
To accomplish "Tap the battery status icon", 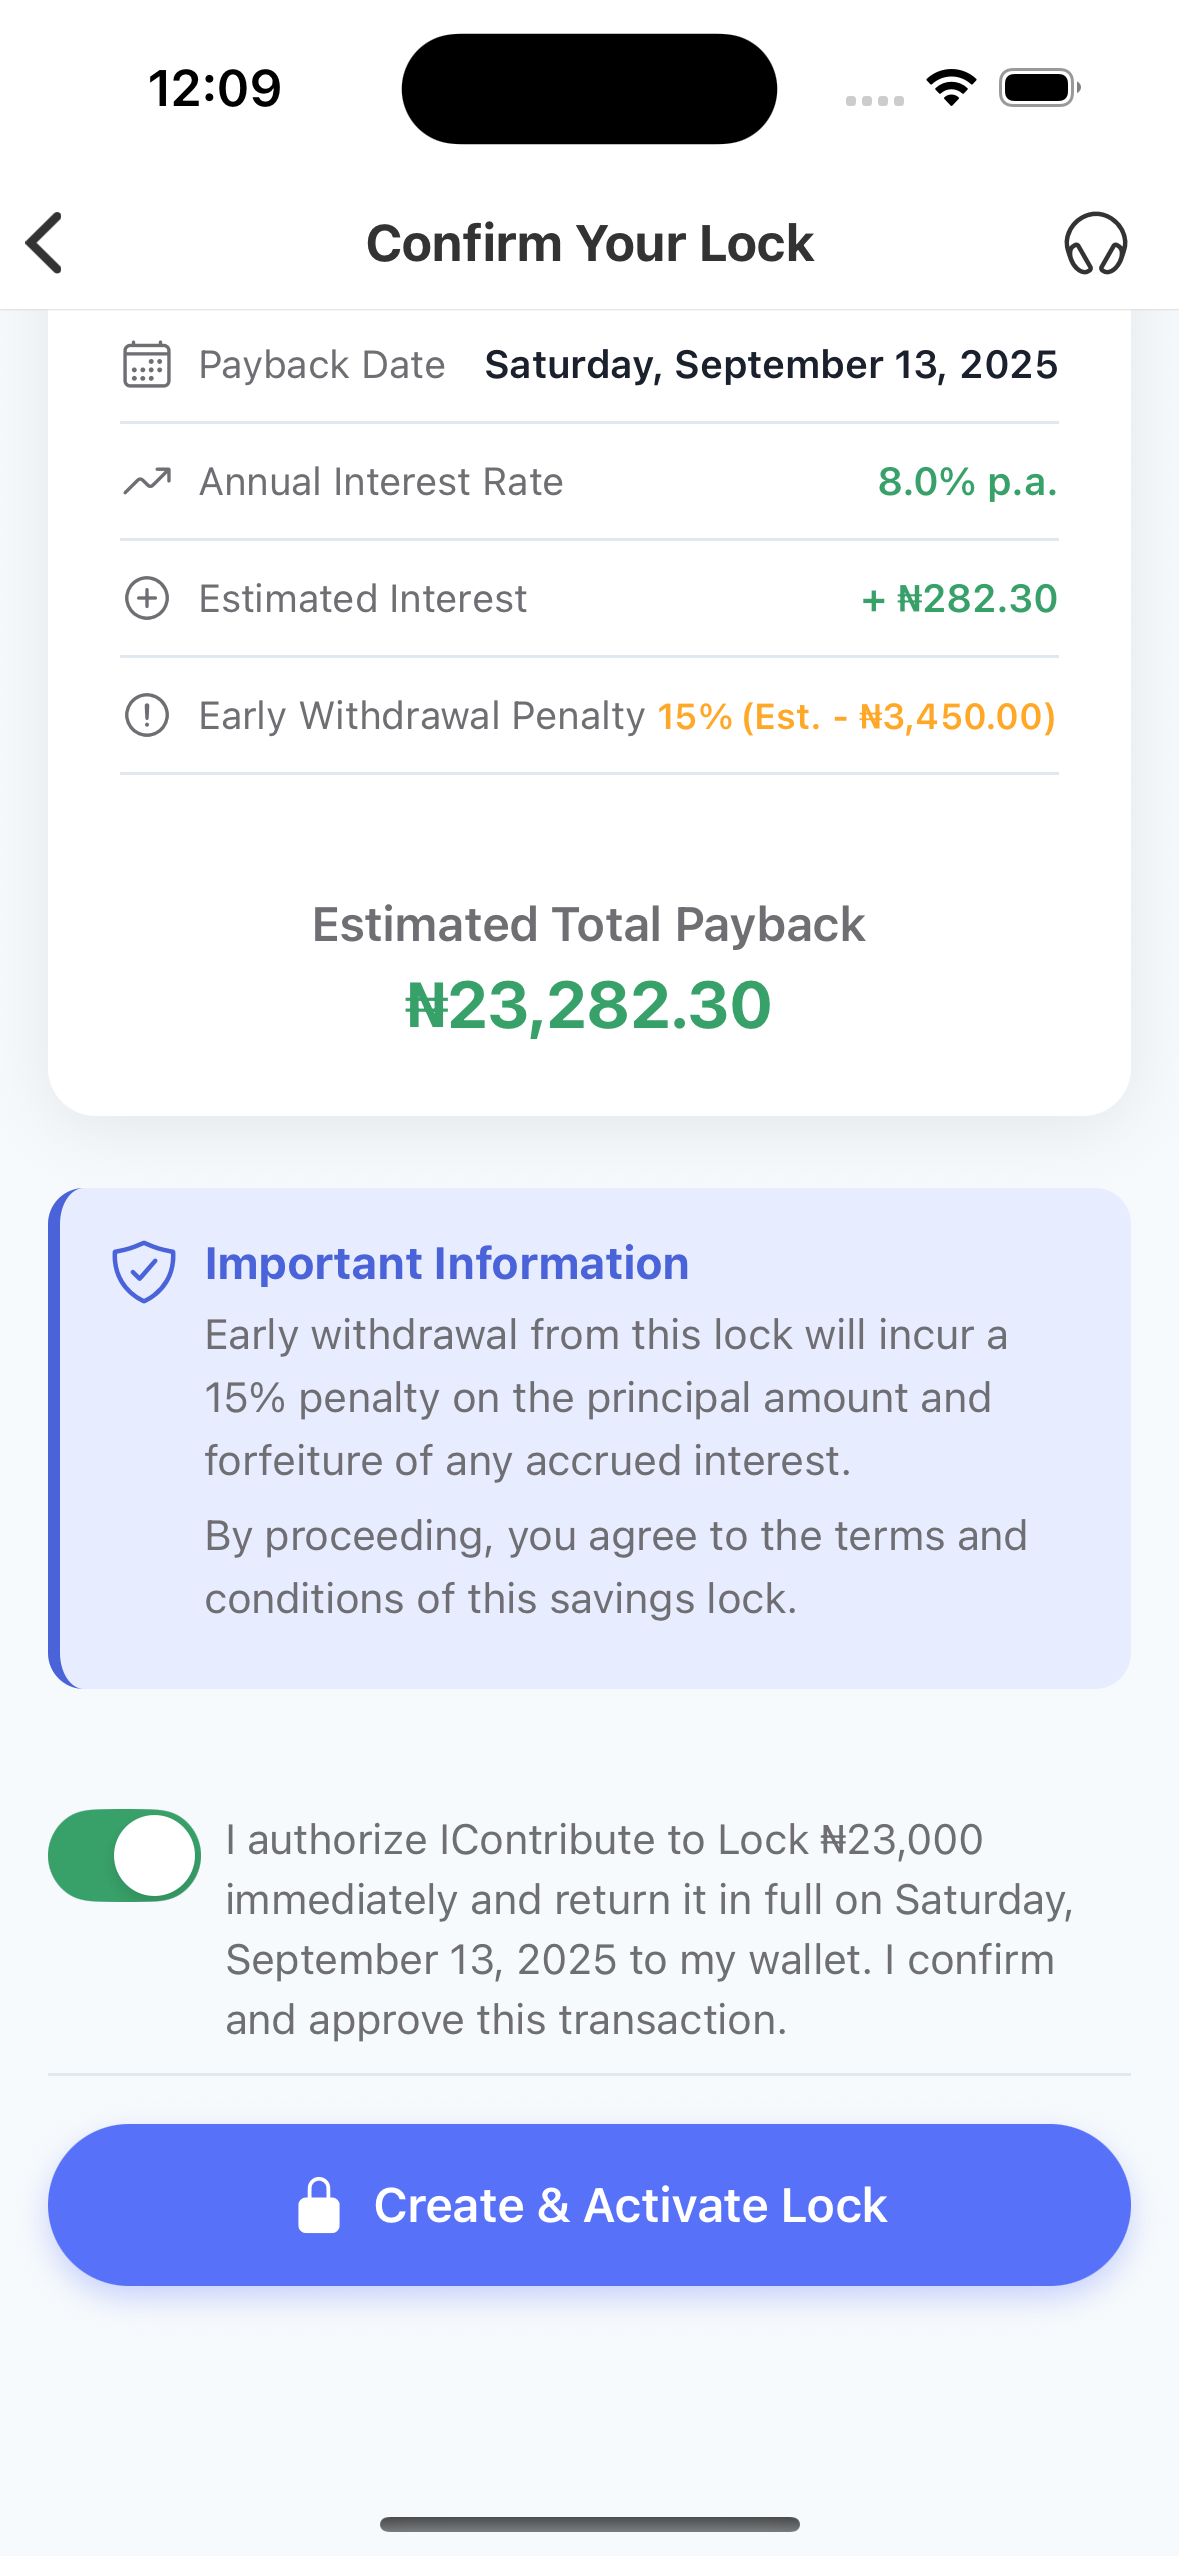I will tap(1039, 88).
